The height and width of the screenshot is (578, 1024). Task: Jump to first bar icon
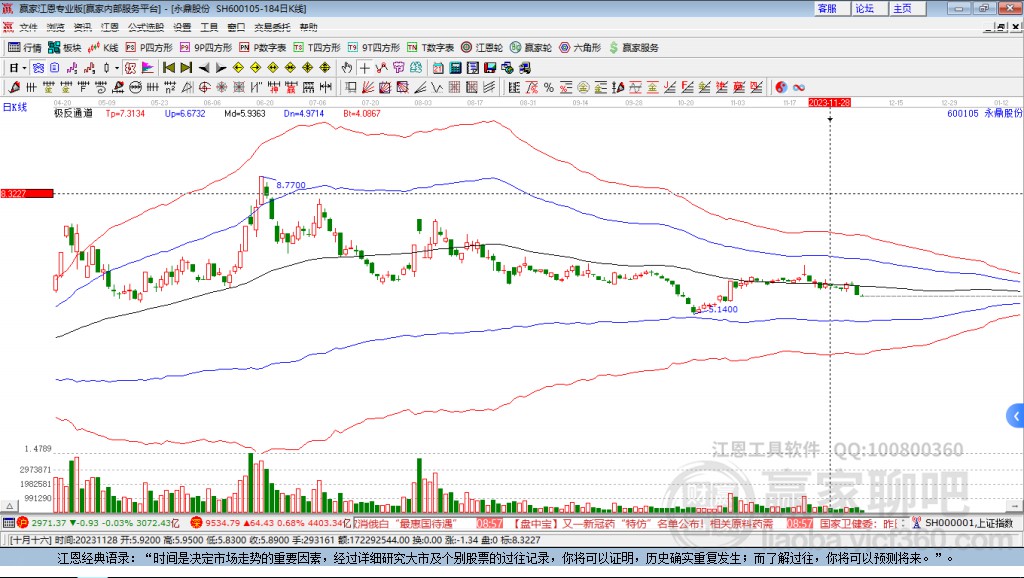(168, 68)
